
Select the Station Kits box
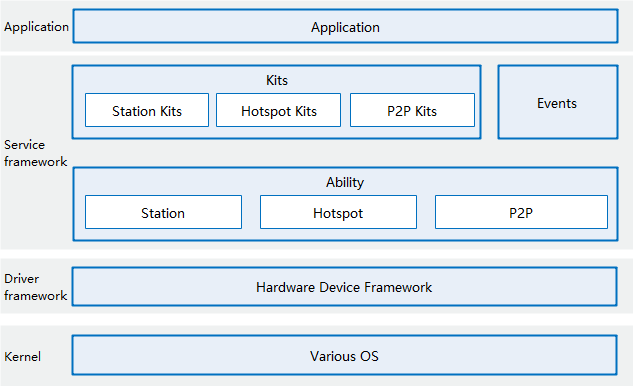click(x=147, y=110)
